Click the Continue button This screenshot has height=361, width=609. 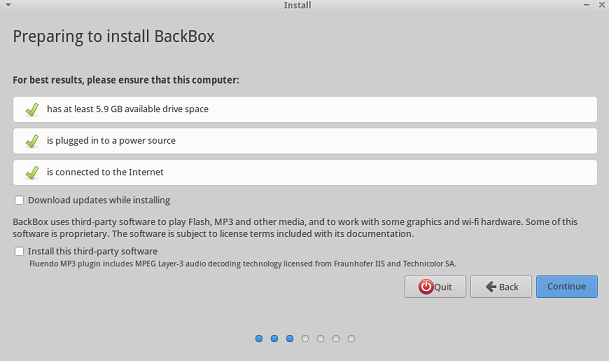567,287
